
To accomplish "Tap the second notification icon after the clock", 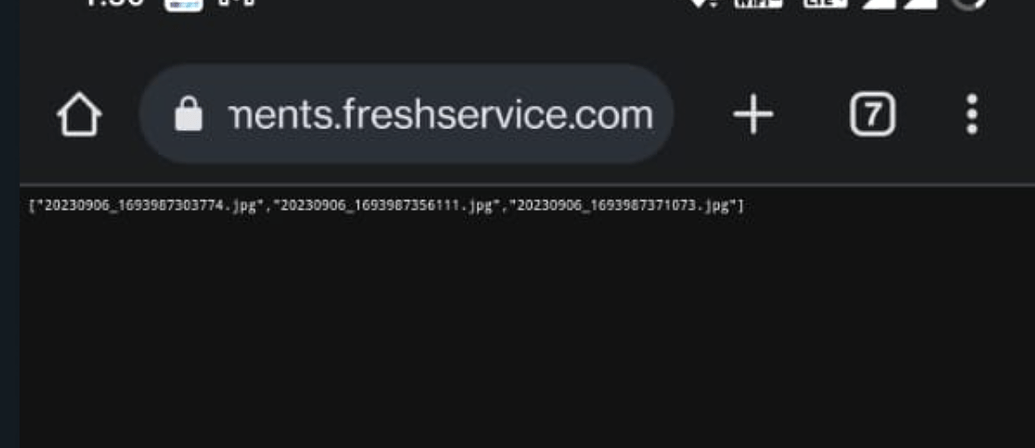I will [236, 3].
